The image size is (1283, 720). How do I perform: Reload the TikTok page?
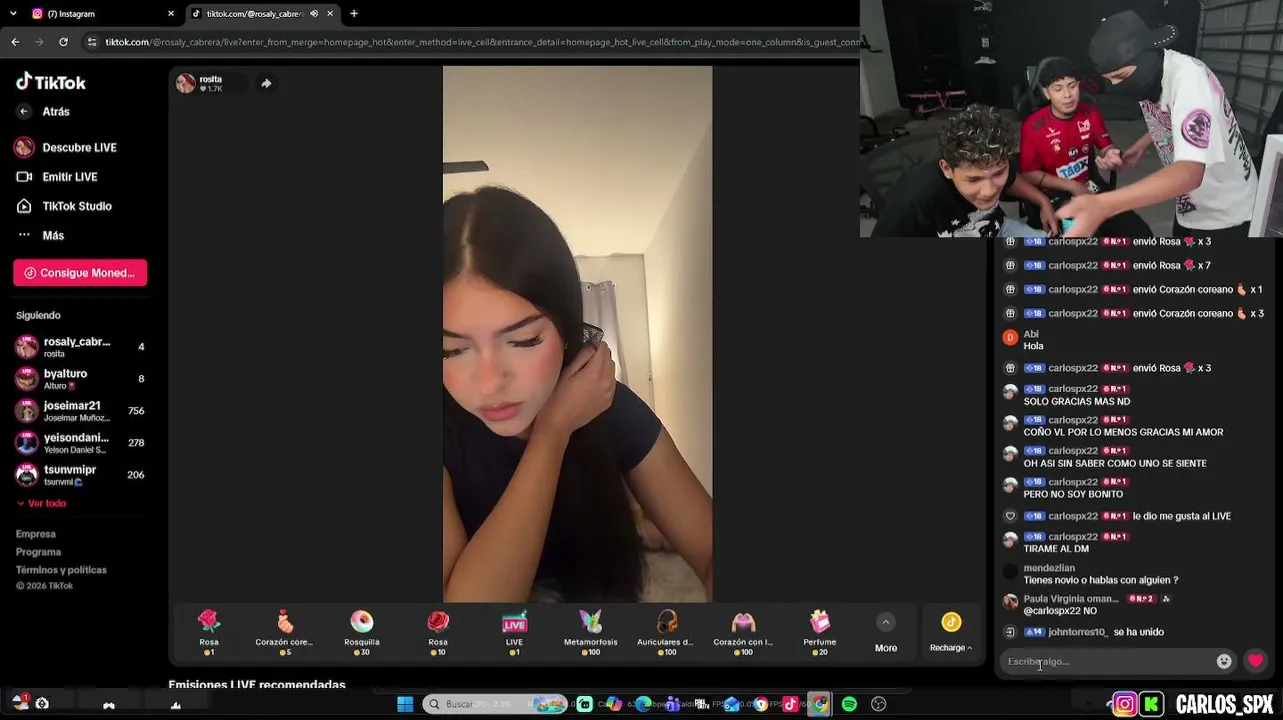(x=63, y=42)
